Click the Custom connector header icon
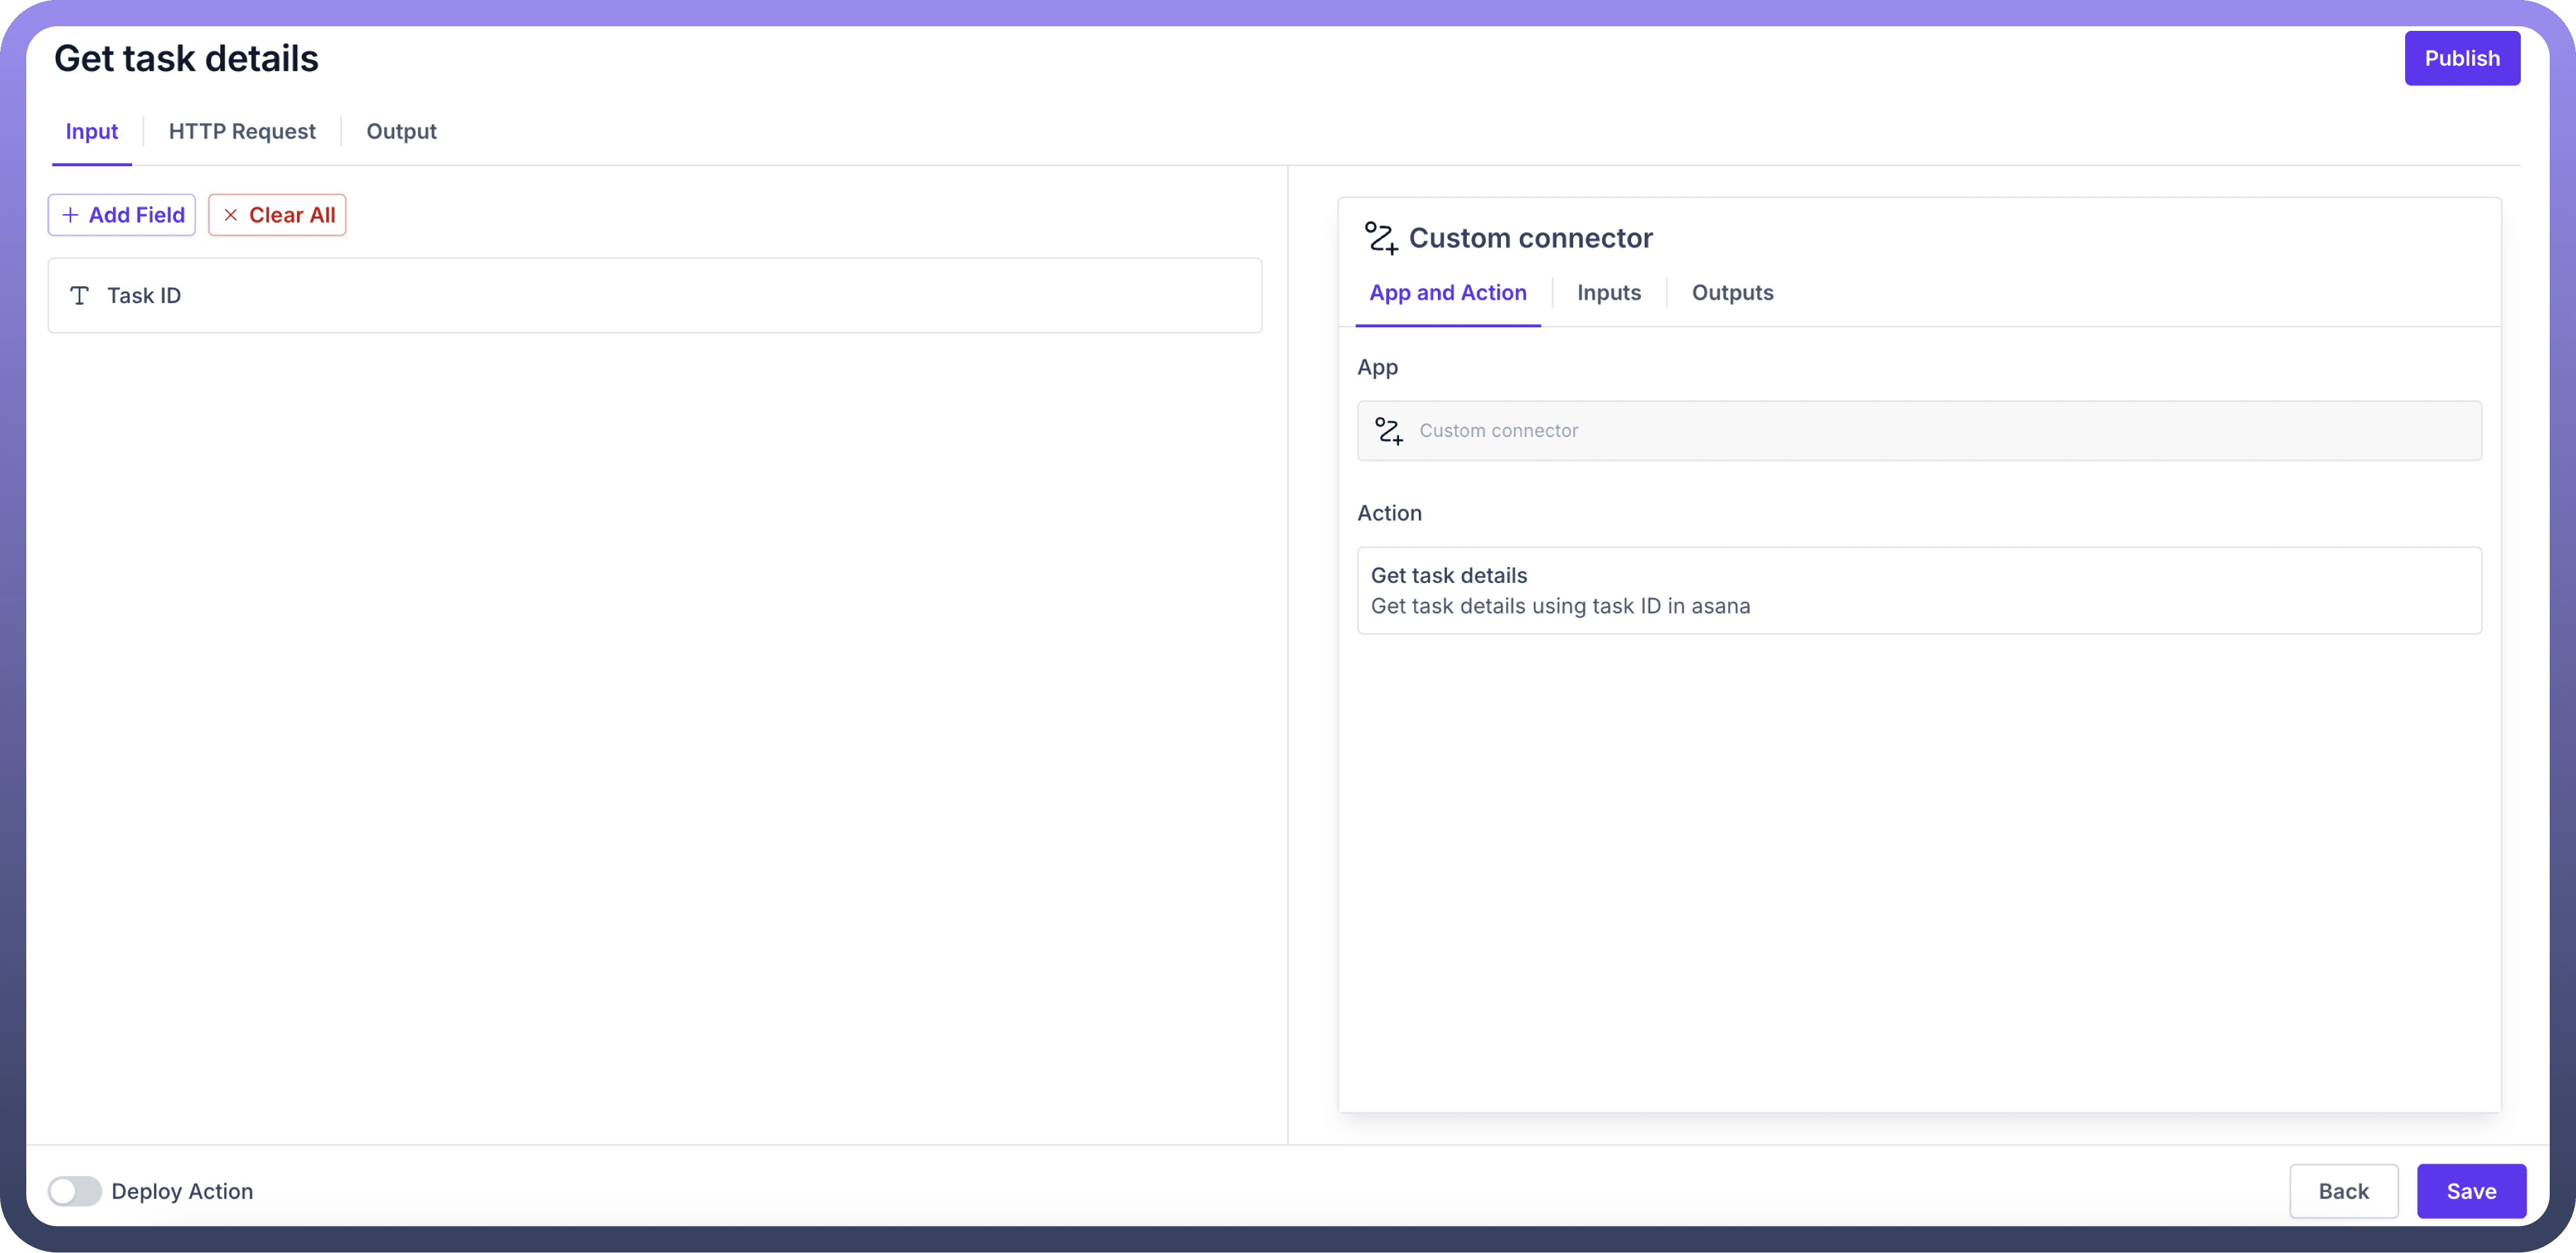This screenshot has width=2576, height=1253. point(1381,238)
